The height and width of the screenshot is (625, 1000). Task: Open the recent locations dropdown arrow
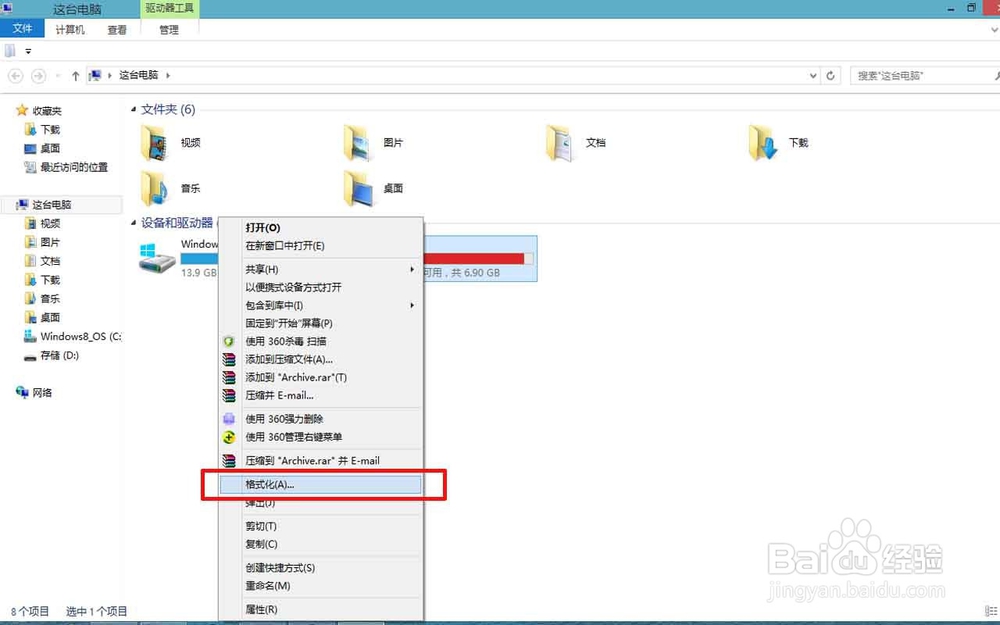pyautogui.click(x=57, y=76)
